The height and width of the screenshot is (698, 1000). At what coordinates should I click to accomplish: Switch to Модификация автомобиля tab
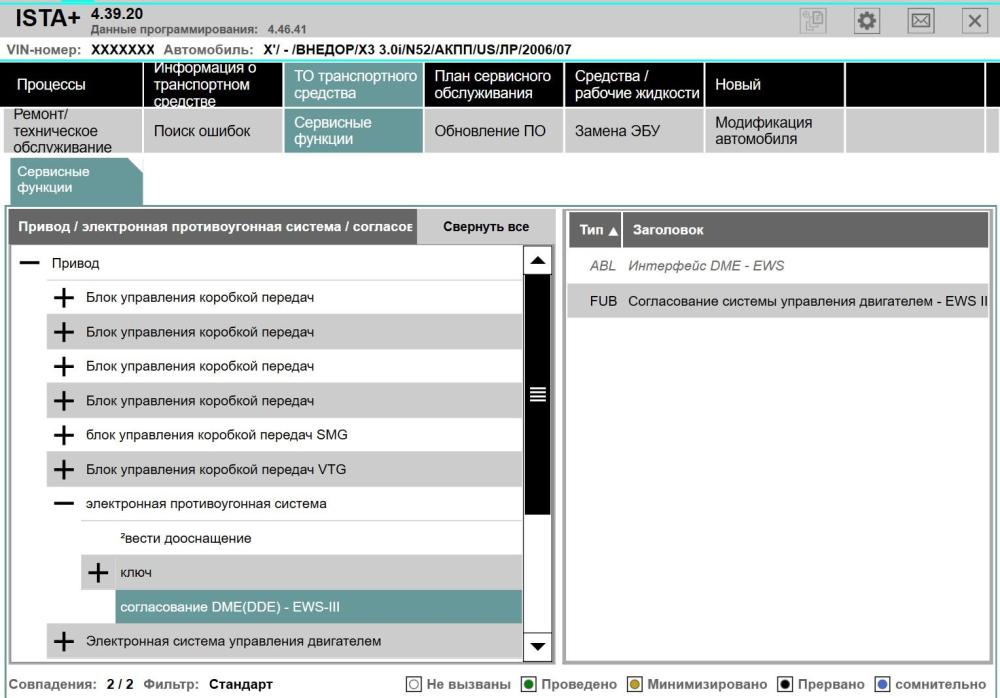click(x=774, y=131)
